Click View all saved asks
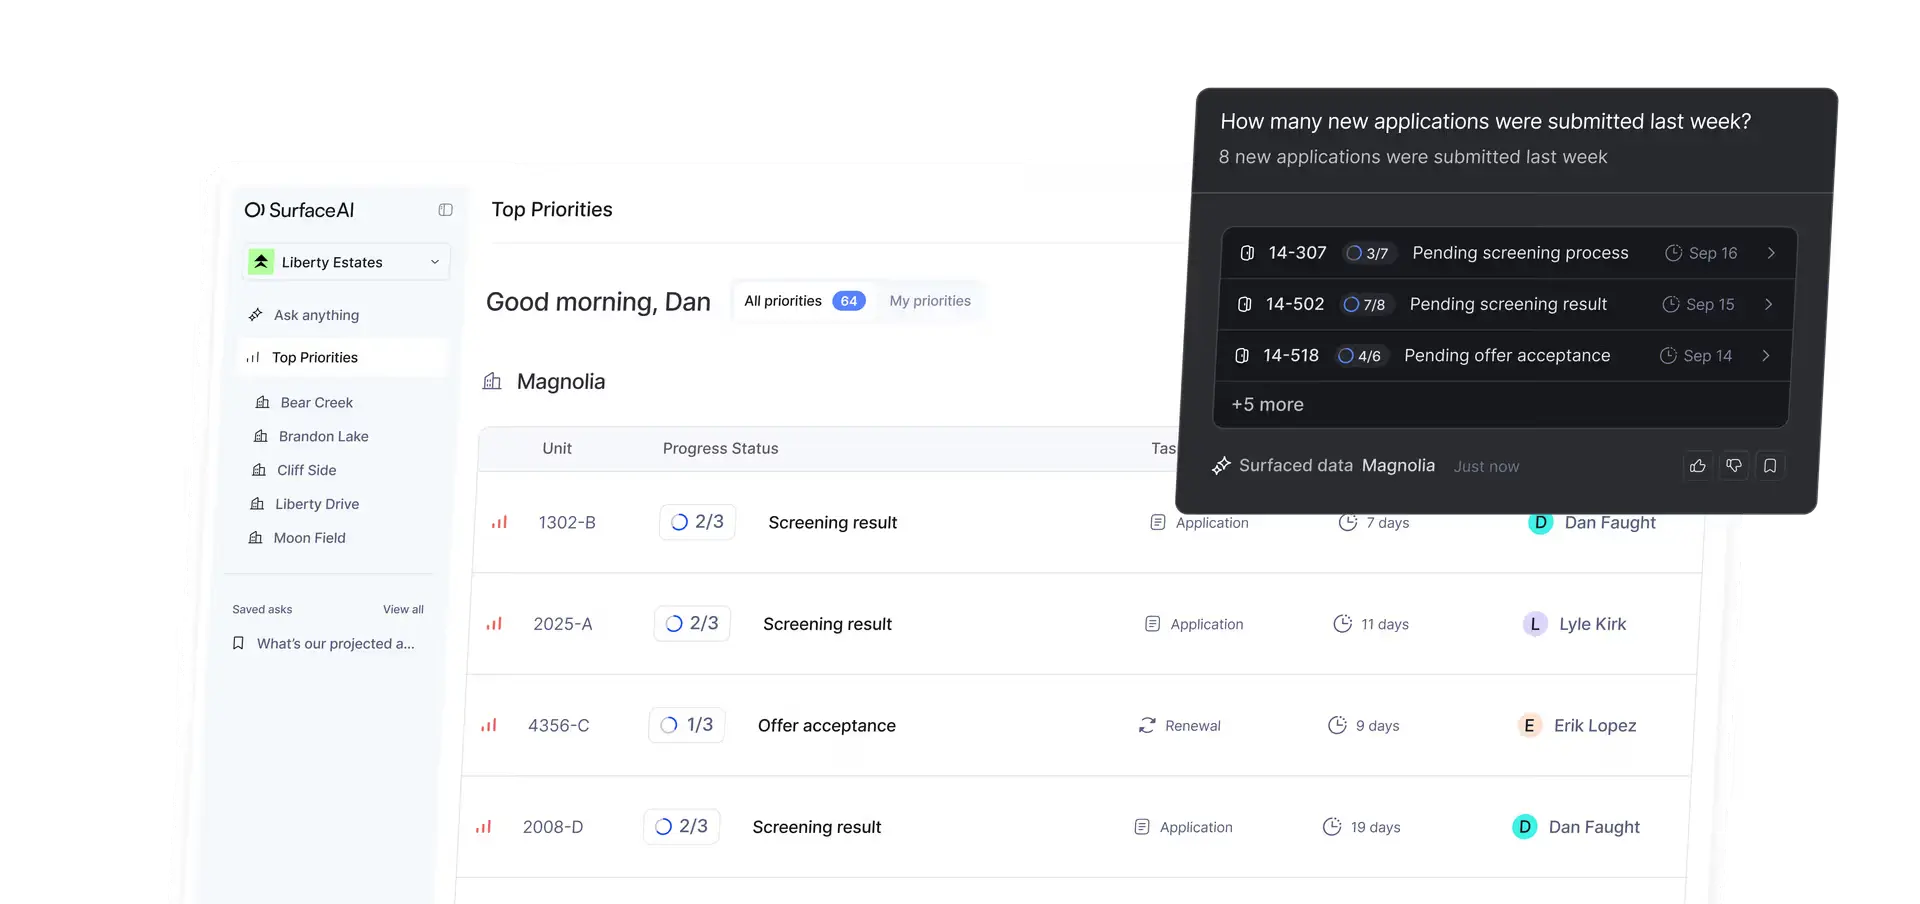Image resolution: width=1920 pixels, height=904 pixels. click(403, 609)
